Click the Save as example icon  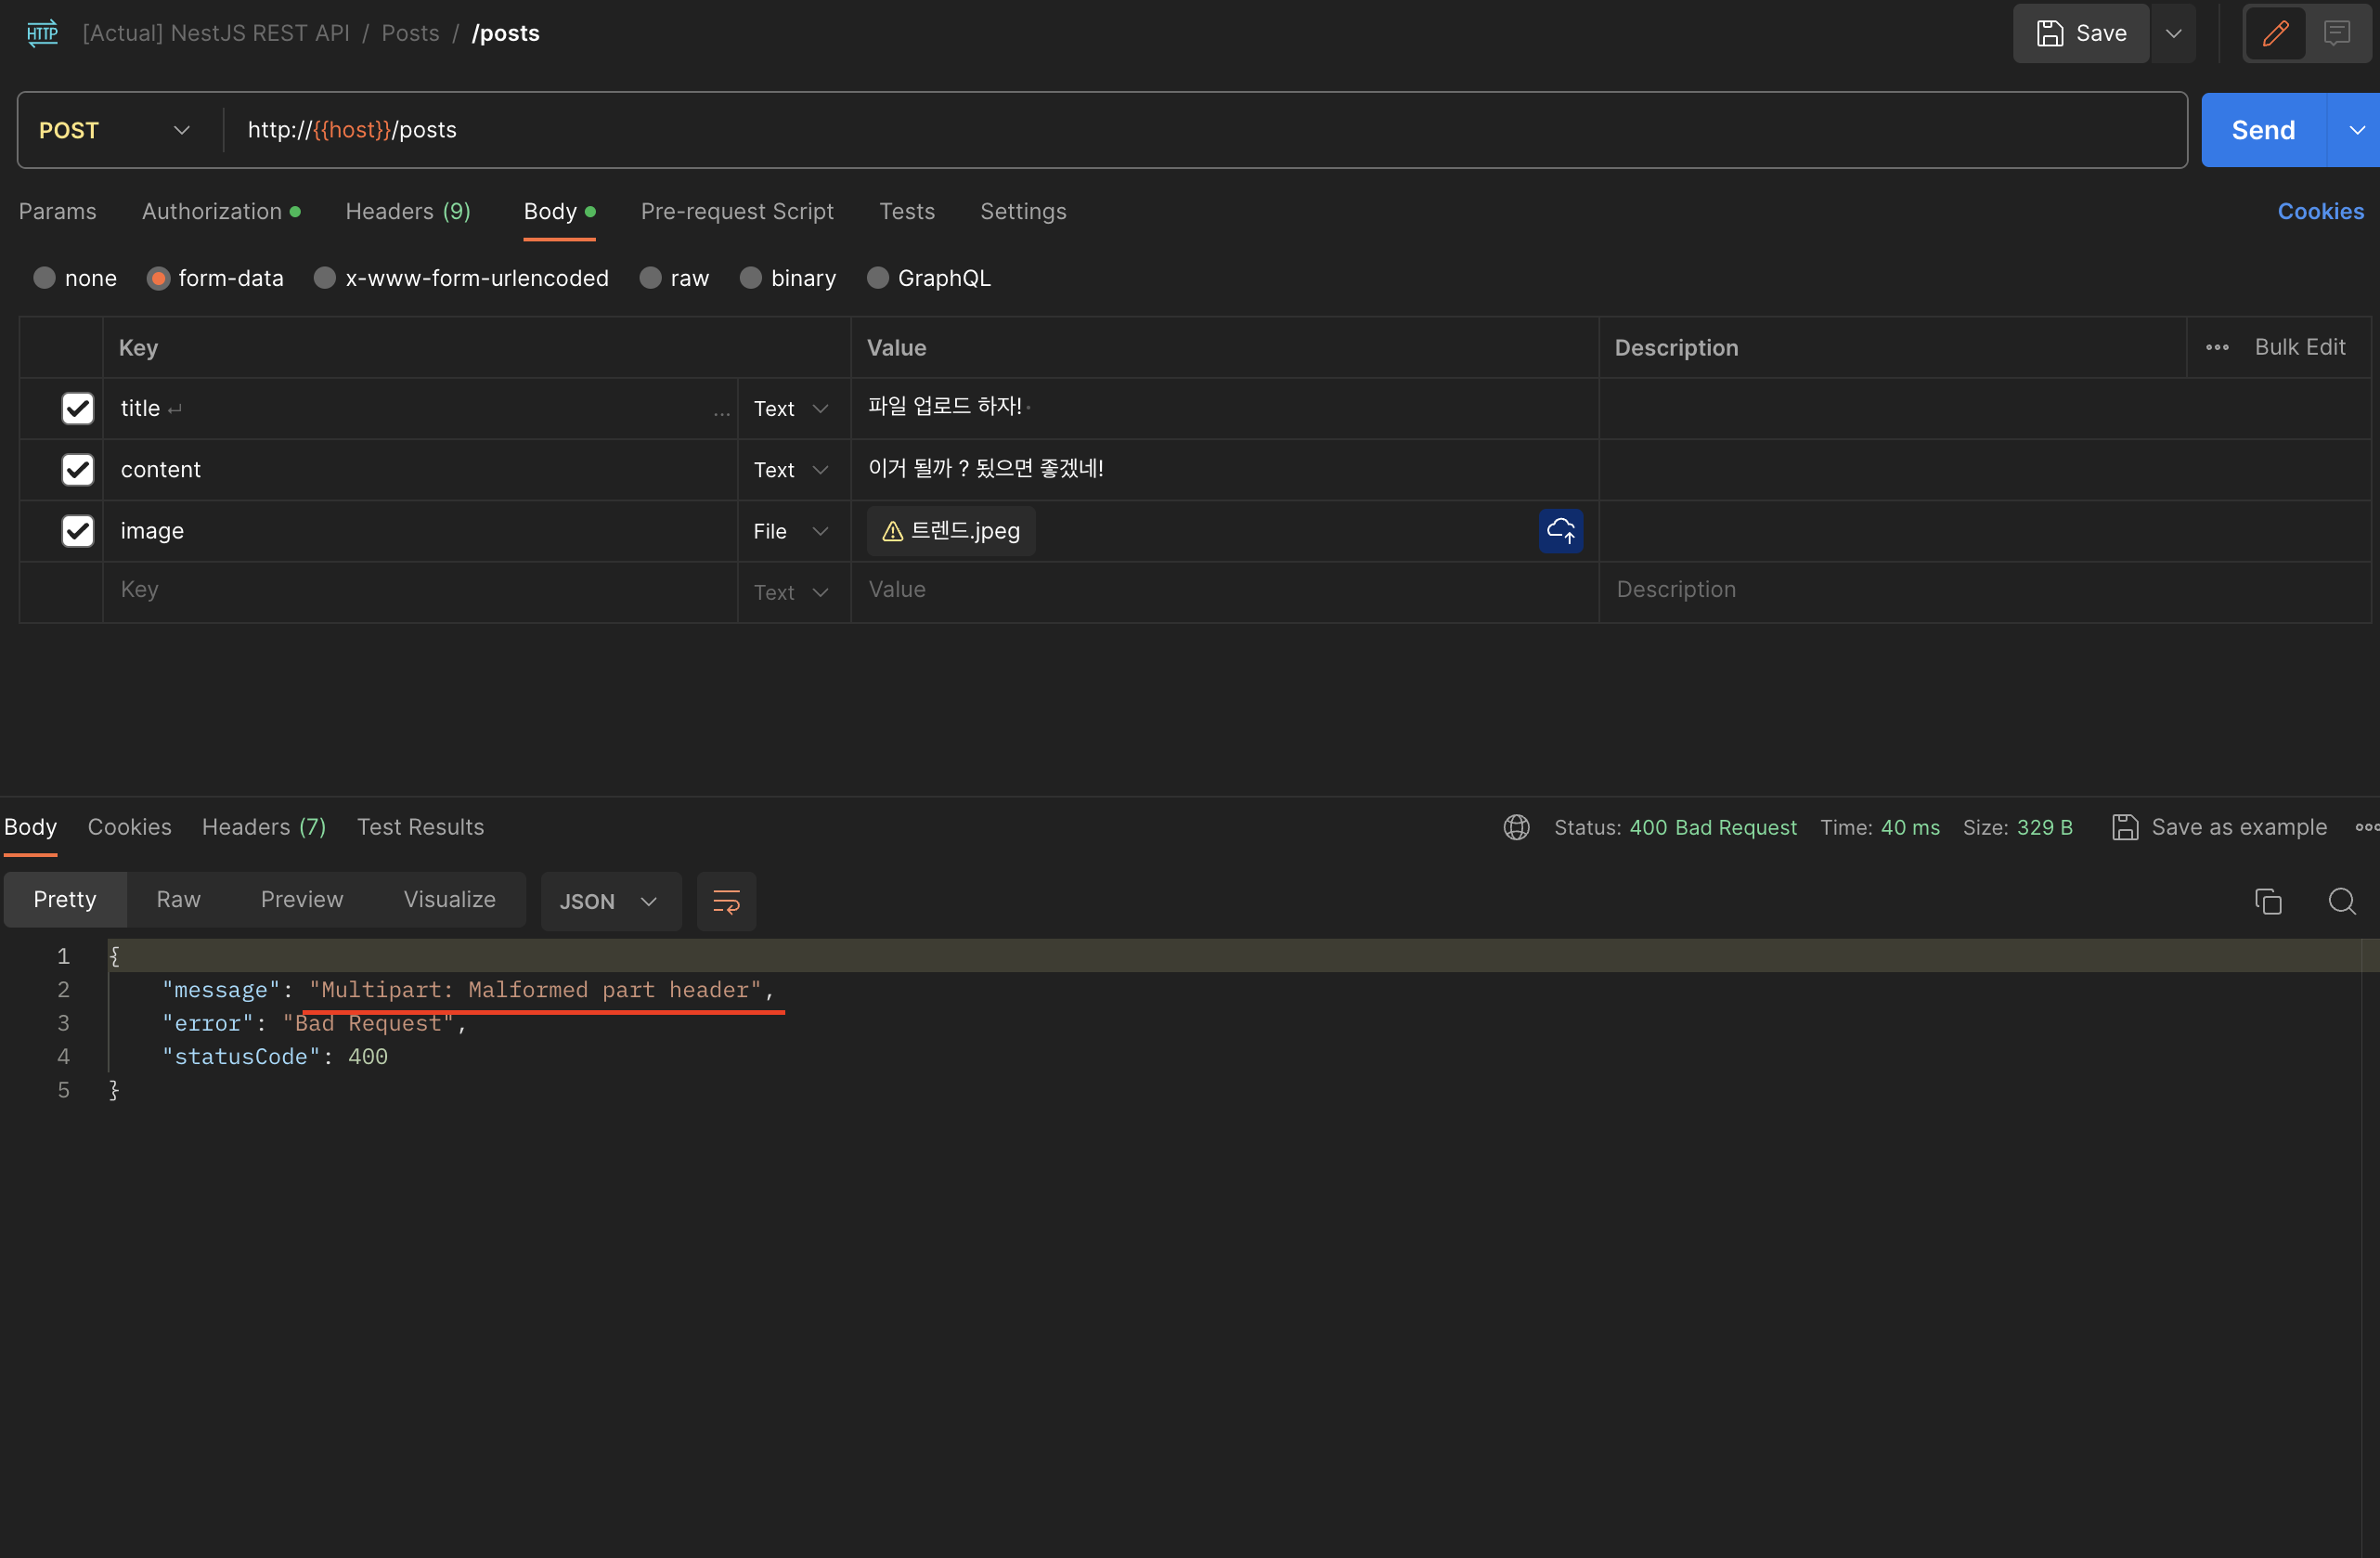click(2125, 827)
